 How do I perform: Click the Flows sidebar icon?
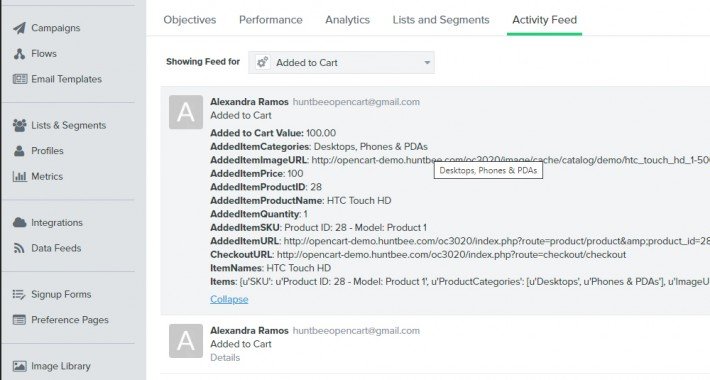(x=19, y=54)
